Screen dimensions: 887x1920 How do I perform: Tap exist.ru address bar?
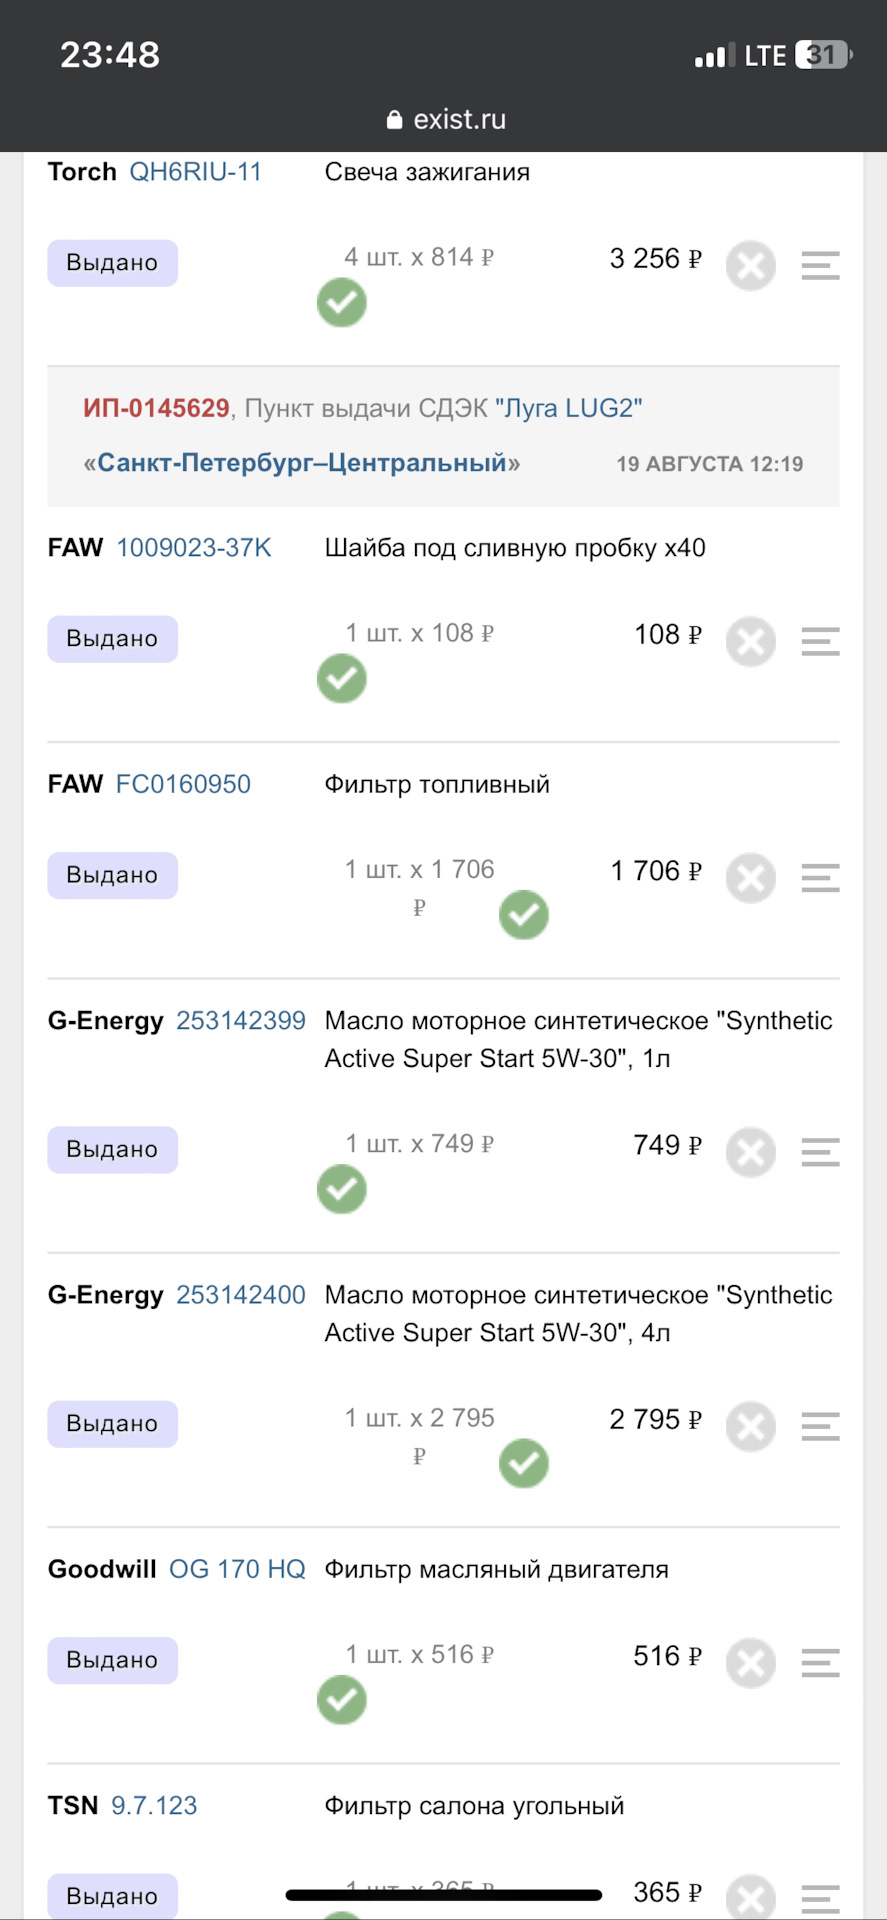pyautogui.click(x=444, y=119)
